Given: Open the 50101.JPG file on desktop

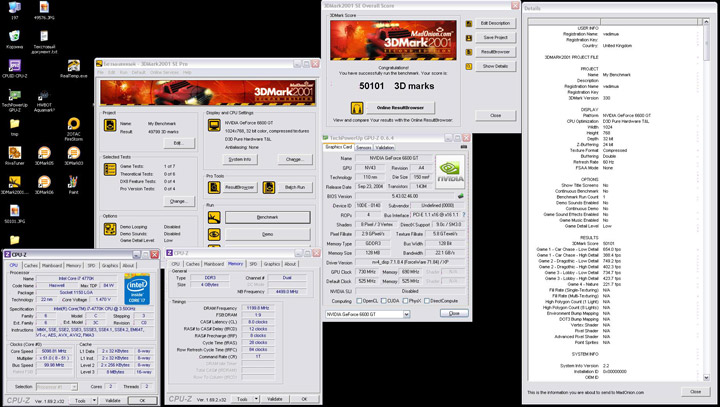Looking at the screenshot, I should [14, 211].
